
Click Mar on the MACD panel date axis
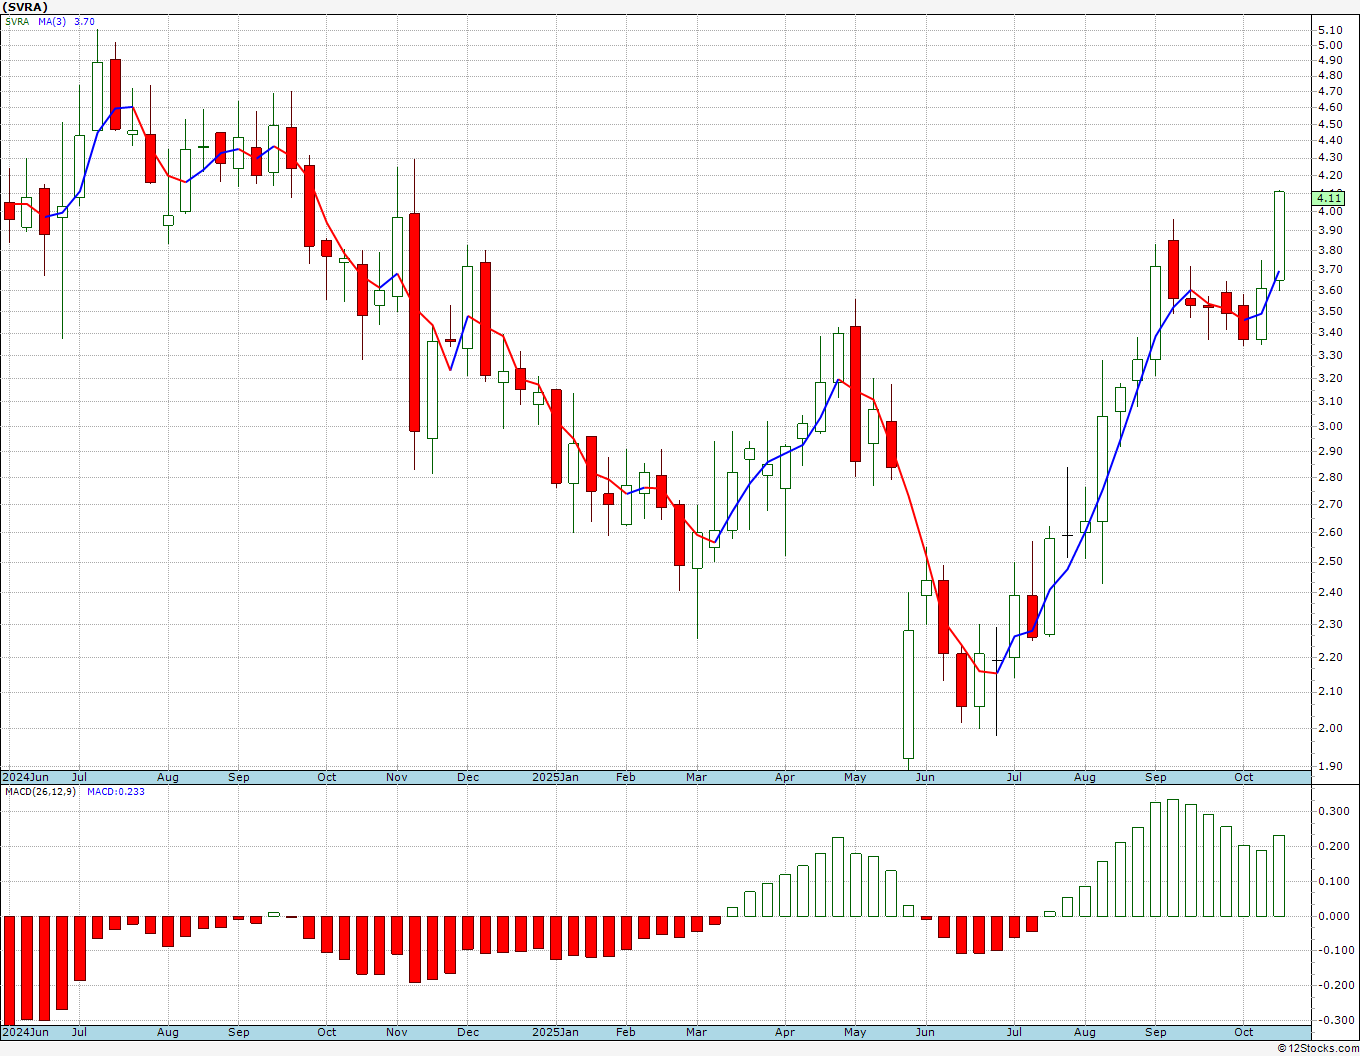point(696,1032)
